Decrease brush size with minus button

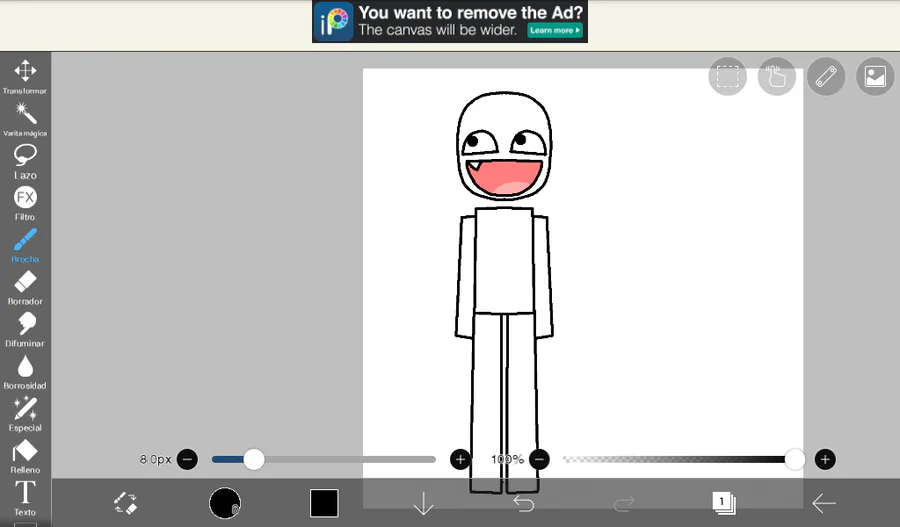187,459
